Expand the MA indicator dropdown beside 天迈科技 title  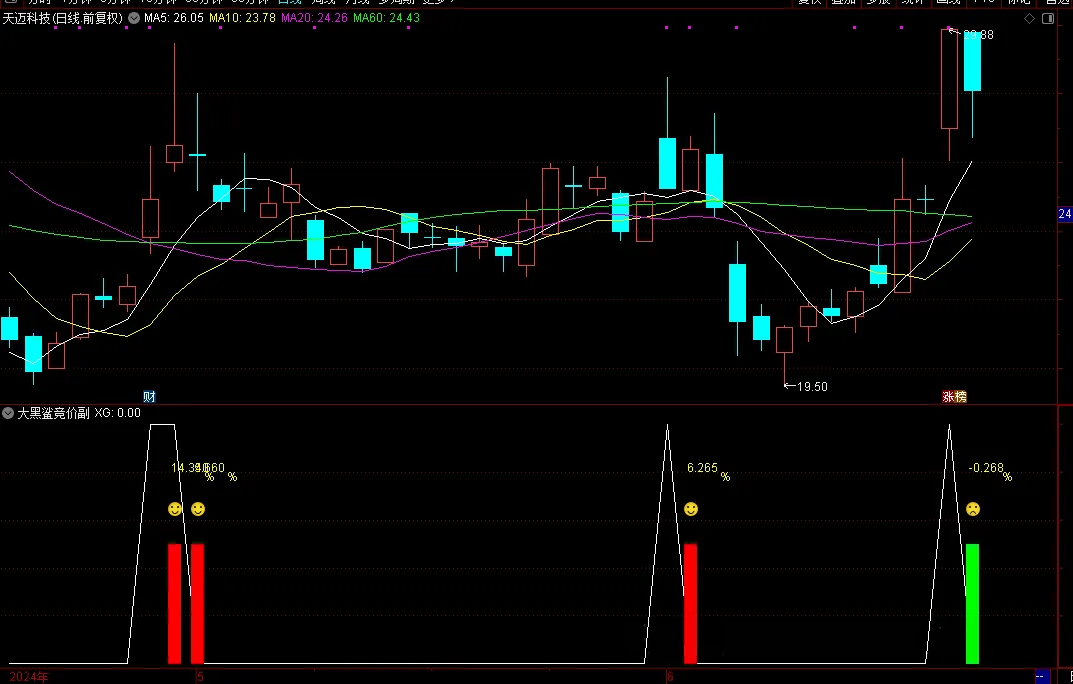click(x=134, y=18)
